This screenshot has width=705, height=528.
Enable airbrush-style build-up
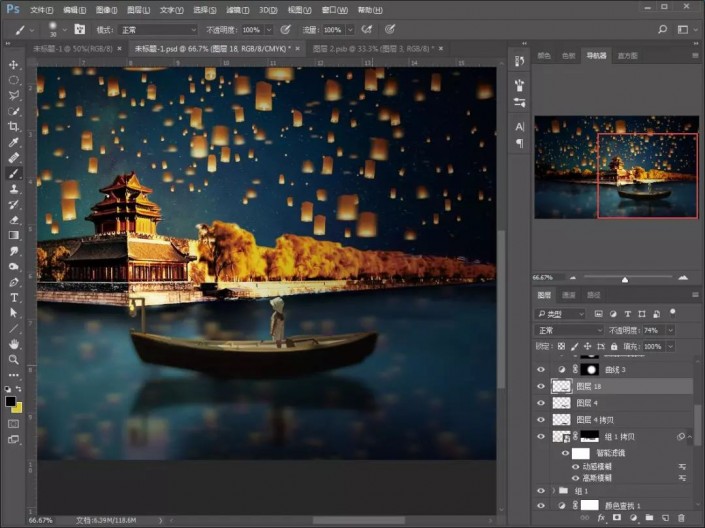pyautogui.click(x=367, y=29)
